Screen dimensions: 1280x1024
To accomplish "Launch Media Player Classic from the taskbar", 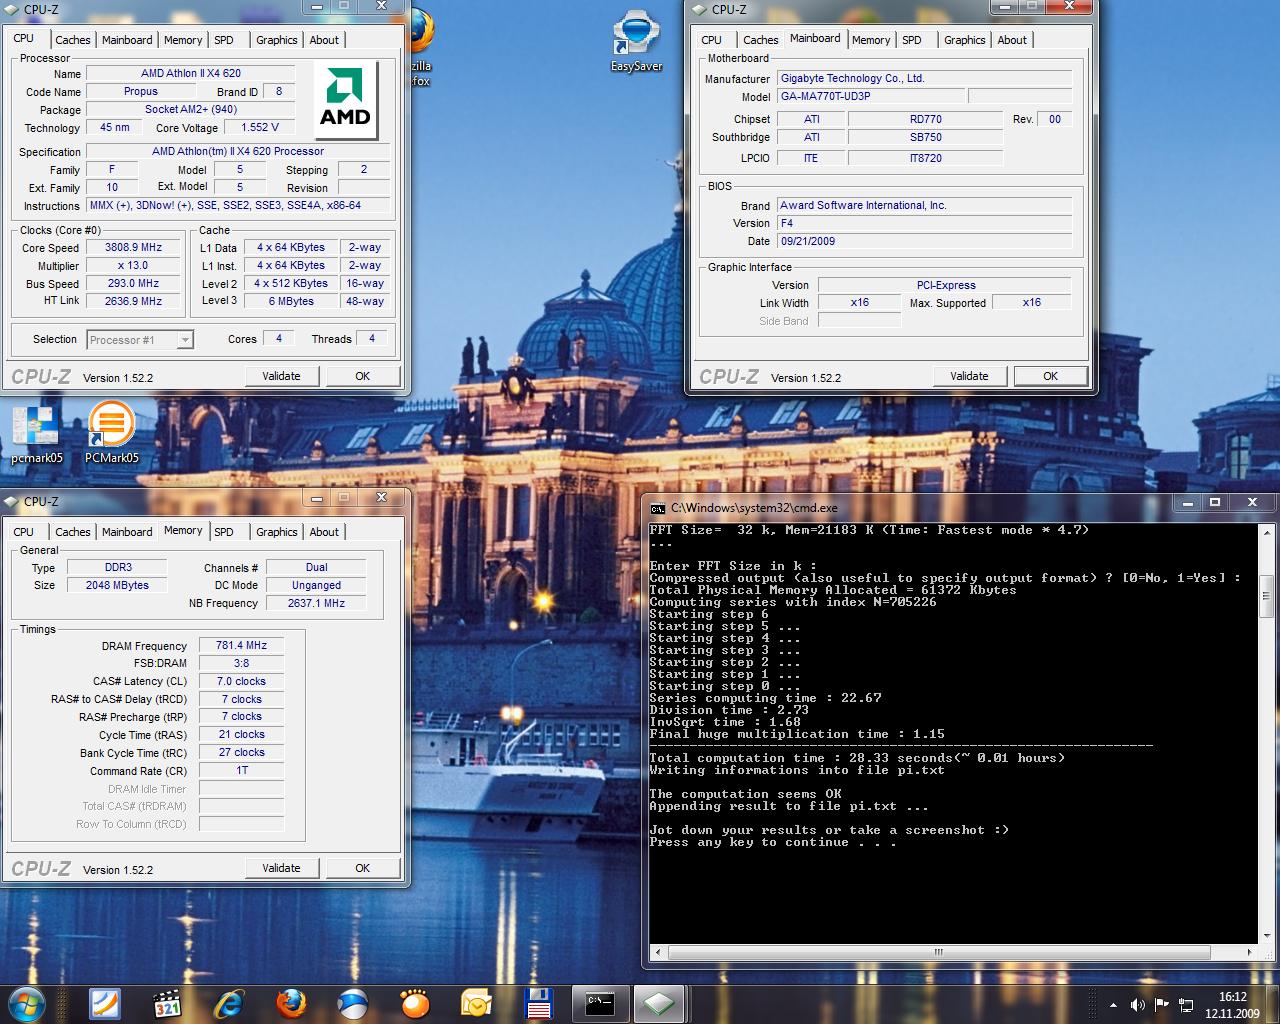I will (167, 1003).
